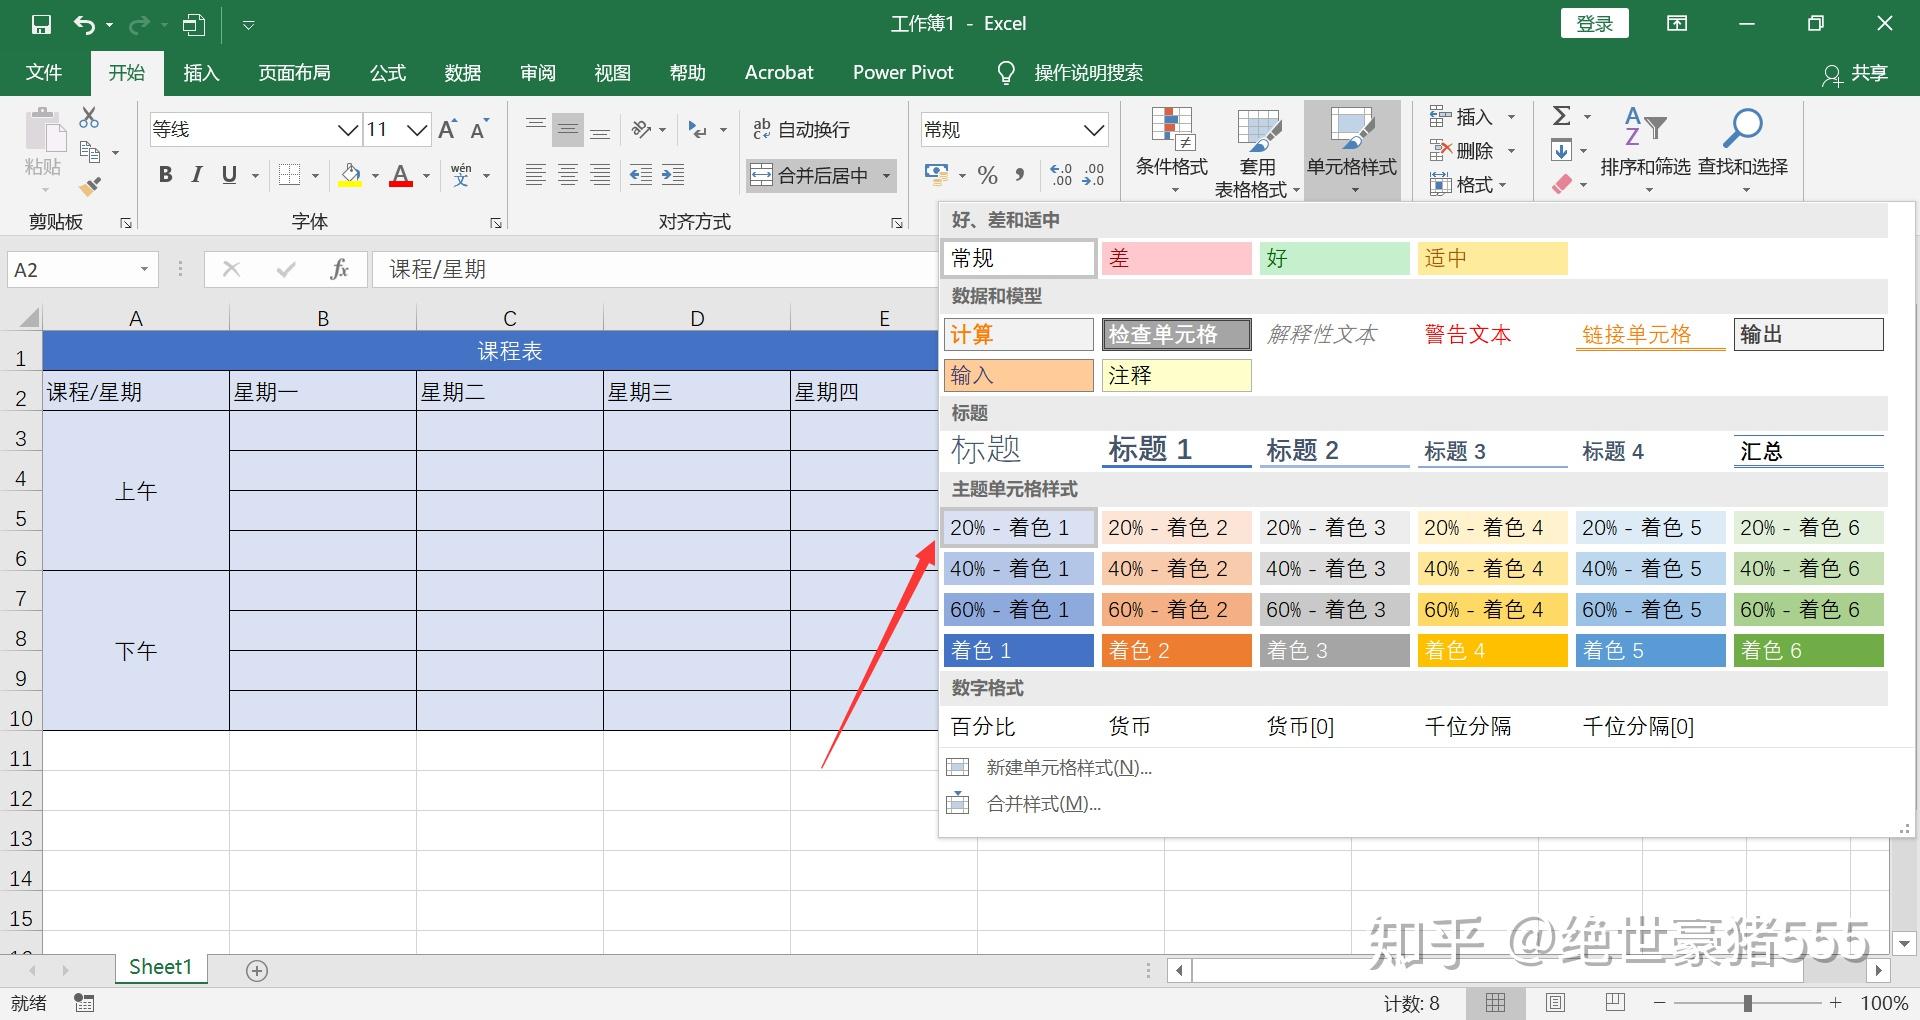1920x1020 pixels.
Task: Switch to Page Break Preview in status bar
Action: pyautogui.click(x=1614, y=1002)
